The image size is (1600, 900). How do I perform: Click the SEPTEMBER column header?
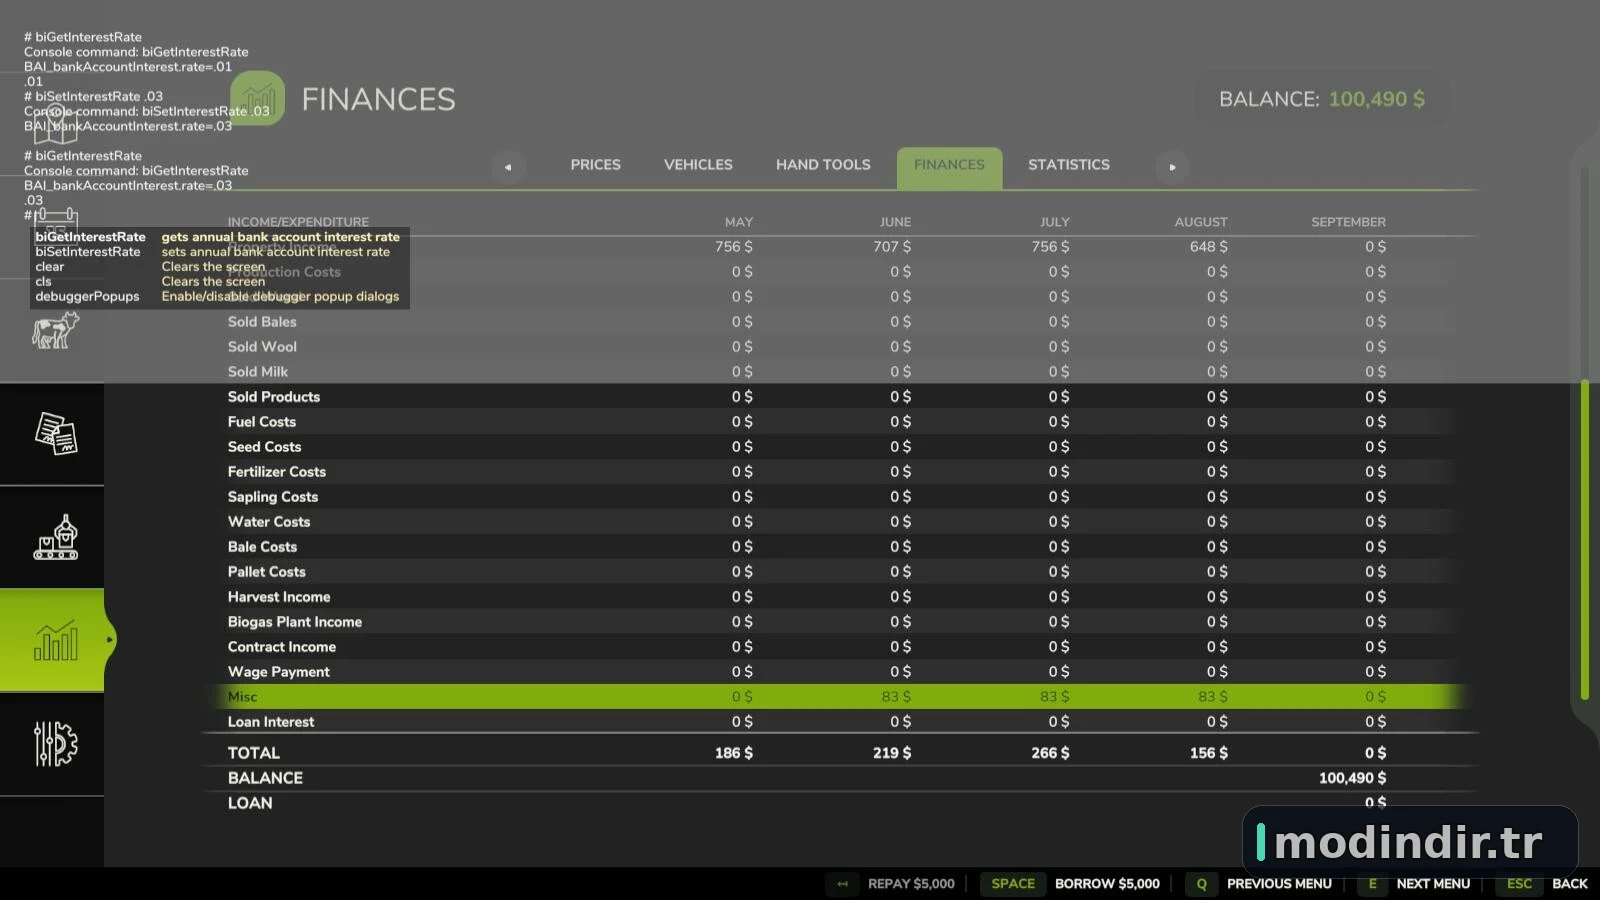[1349, 222]
